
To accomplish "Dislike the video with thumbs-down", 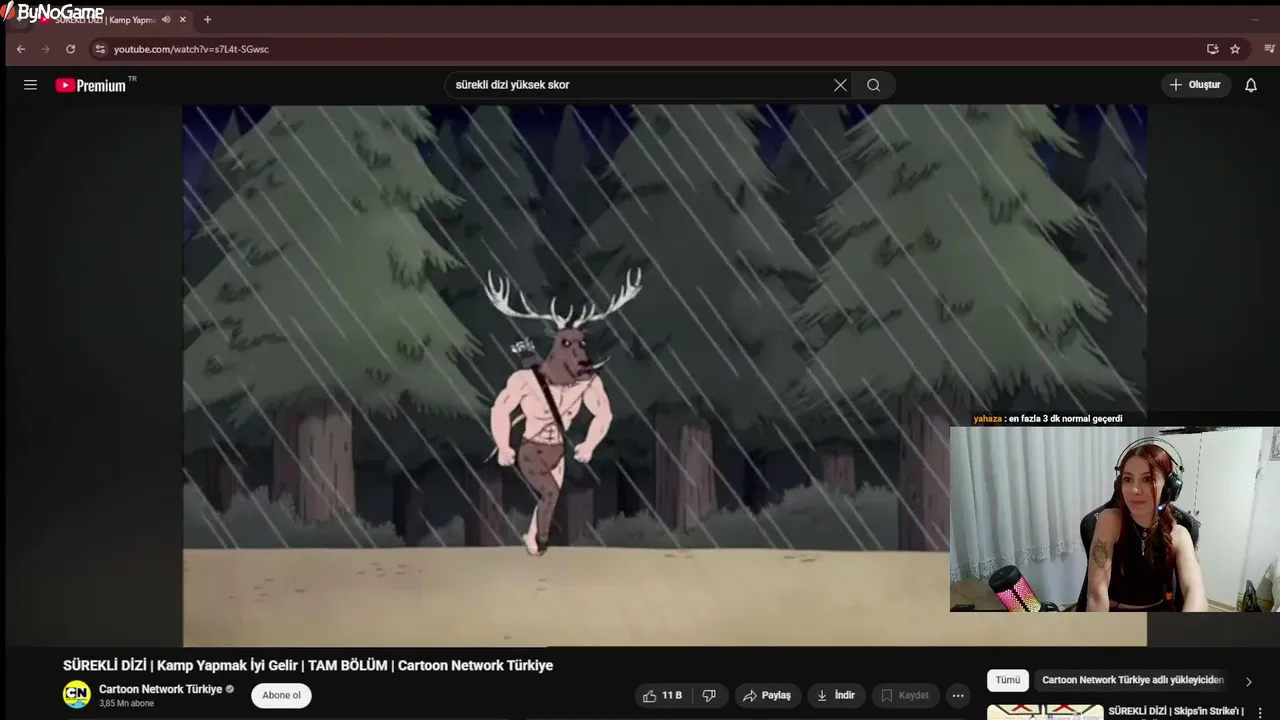I will (x=709, y=696).
